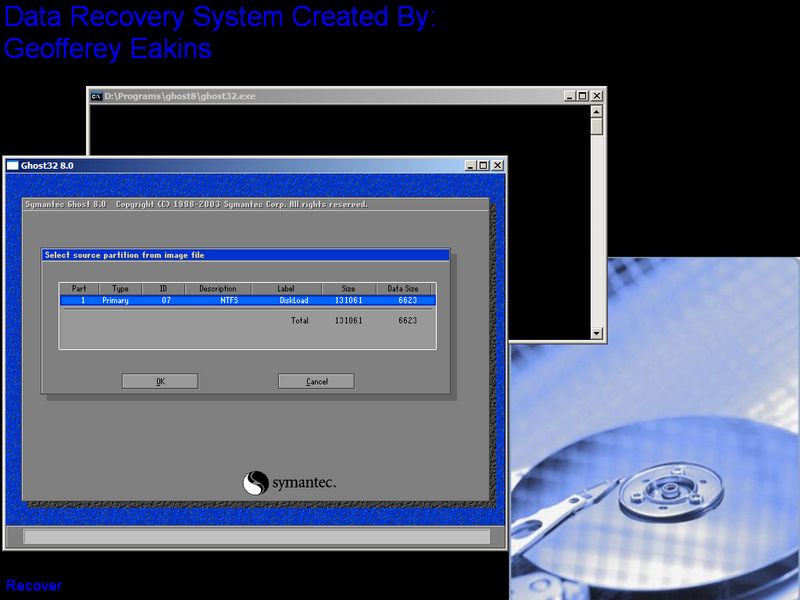Click the NTFS description cell
This screenshot has width=800, height=600.
[x=229, y=301]
